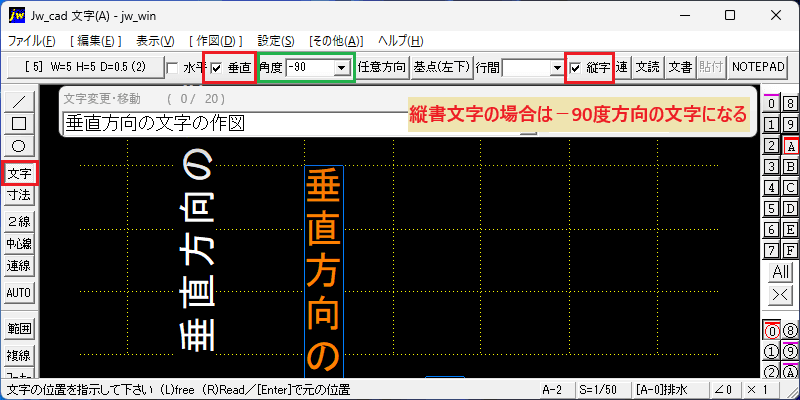
Task: Click the AUTO mode tool button
Action: coord(19,293)
